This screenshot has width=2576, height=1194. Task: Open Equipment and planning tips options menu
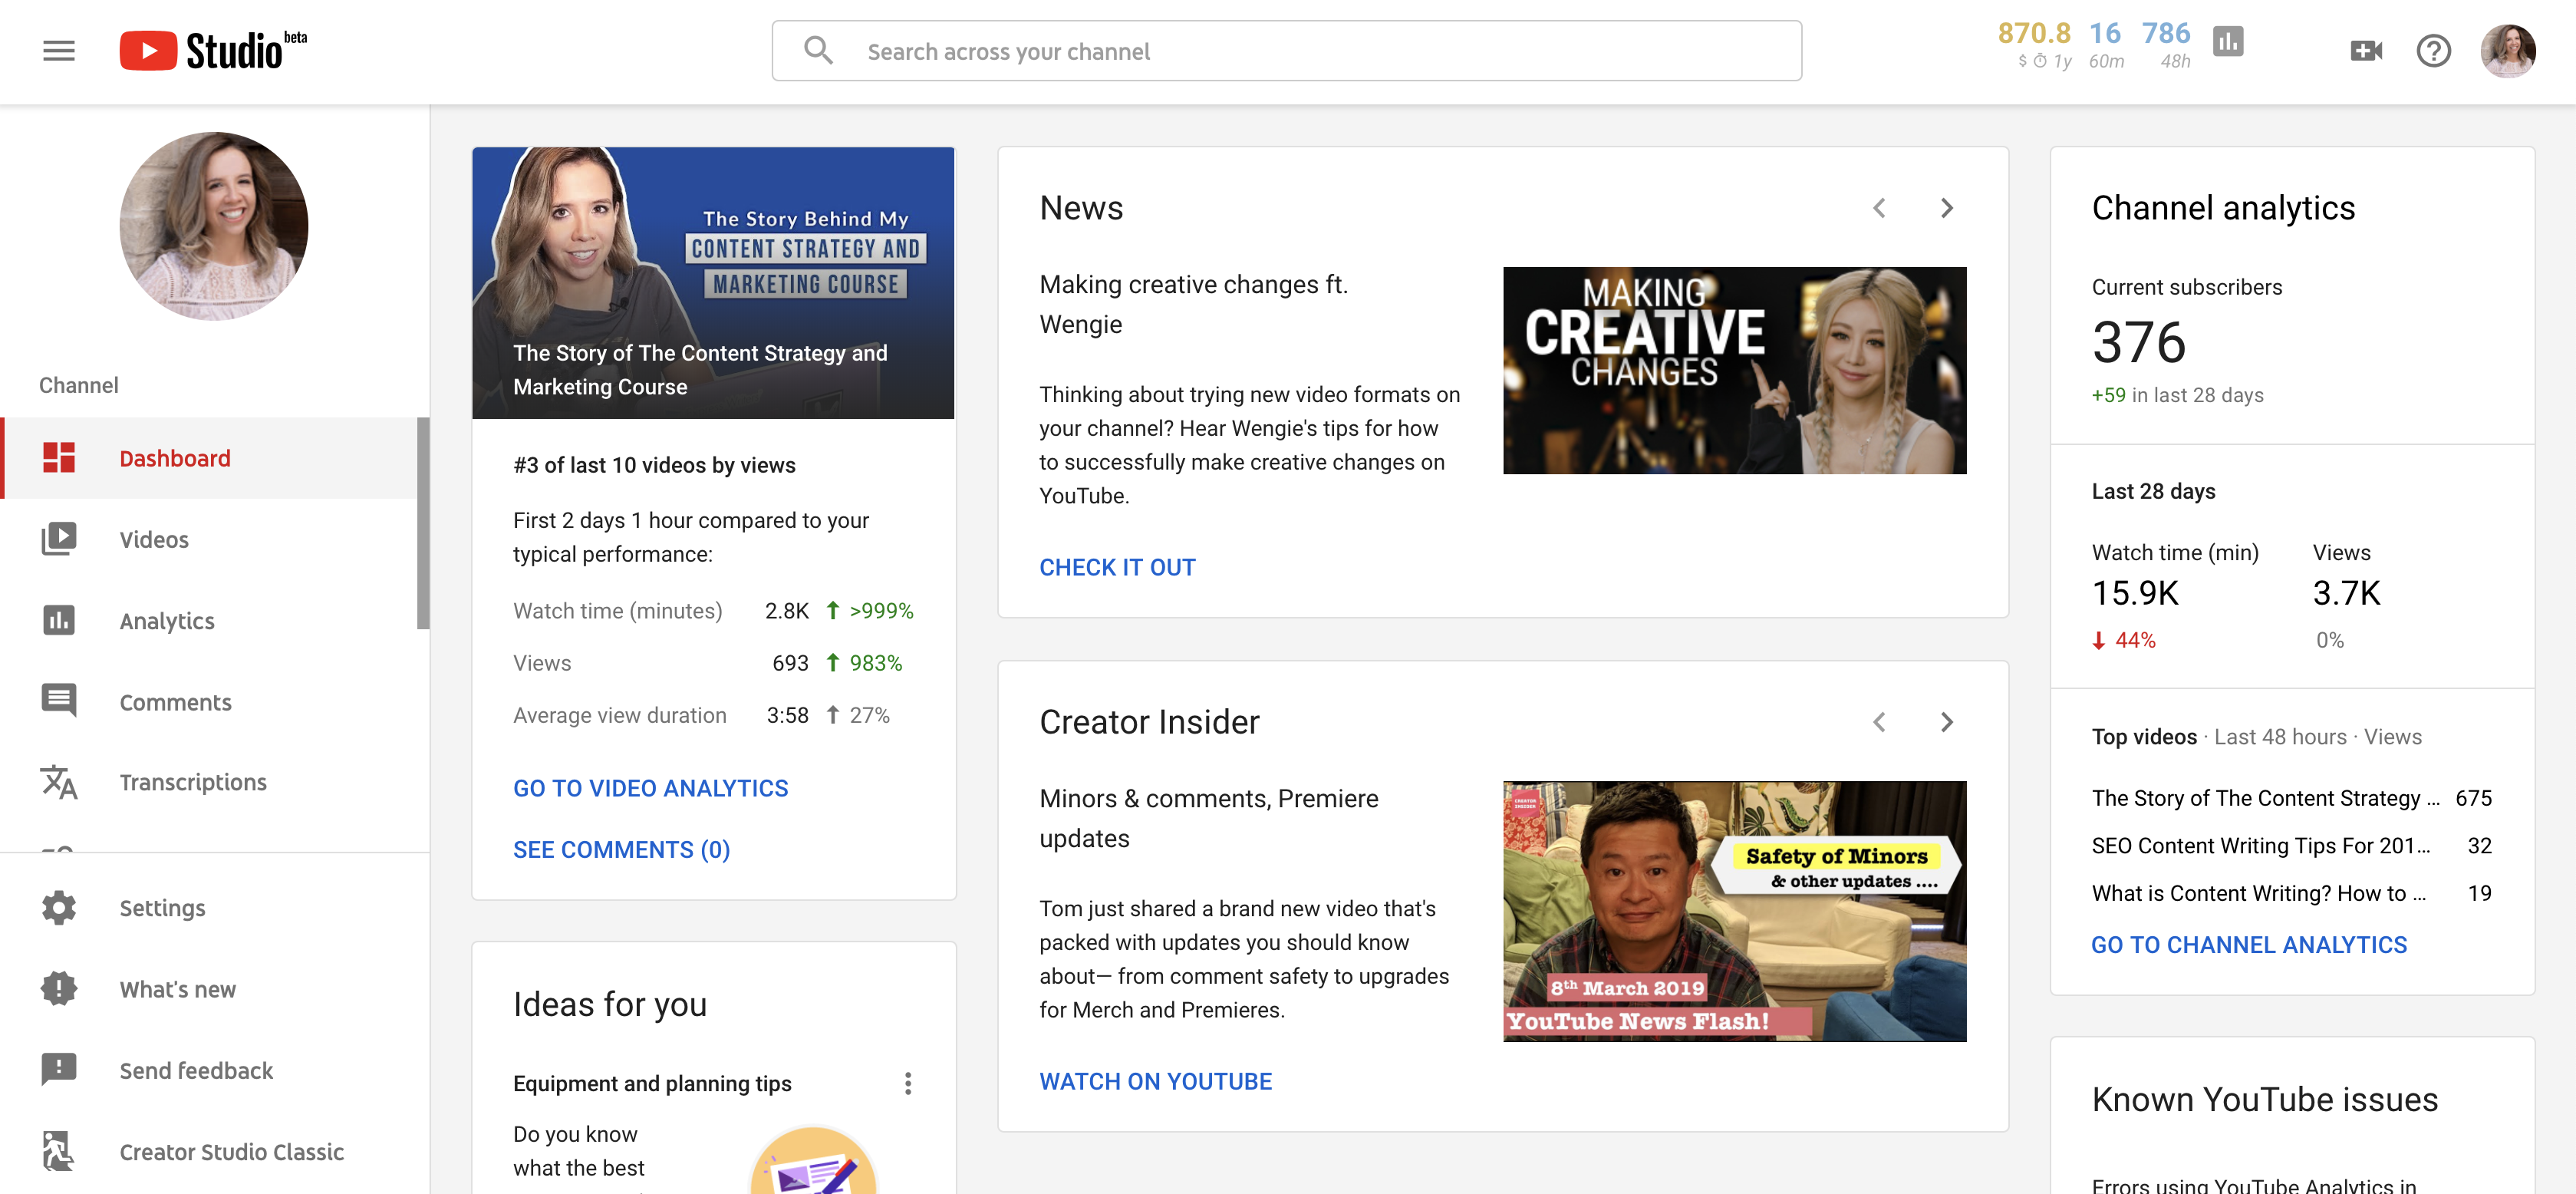(907, 1084)
